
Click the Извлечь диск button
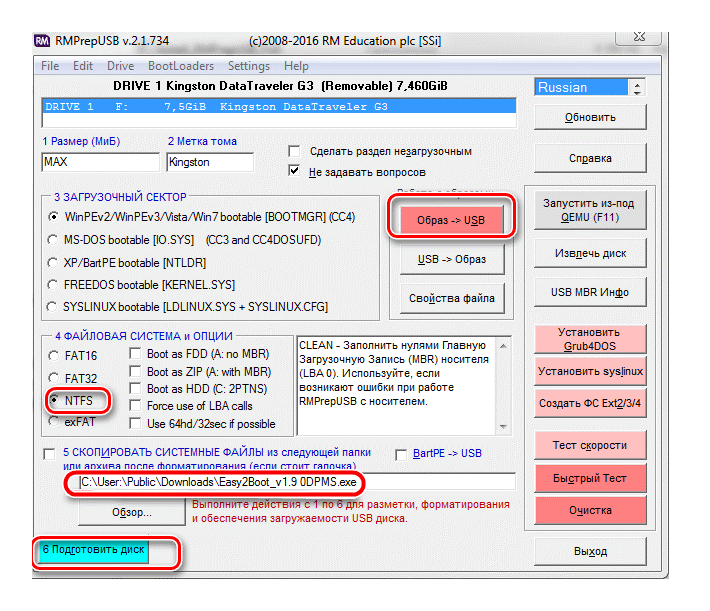tap(590, 253)
